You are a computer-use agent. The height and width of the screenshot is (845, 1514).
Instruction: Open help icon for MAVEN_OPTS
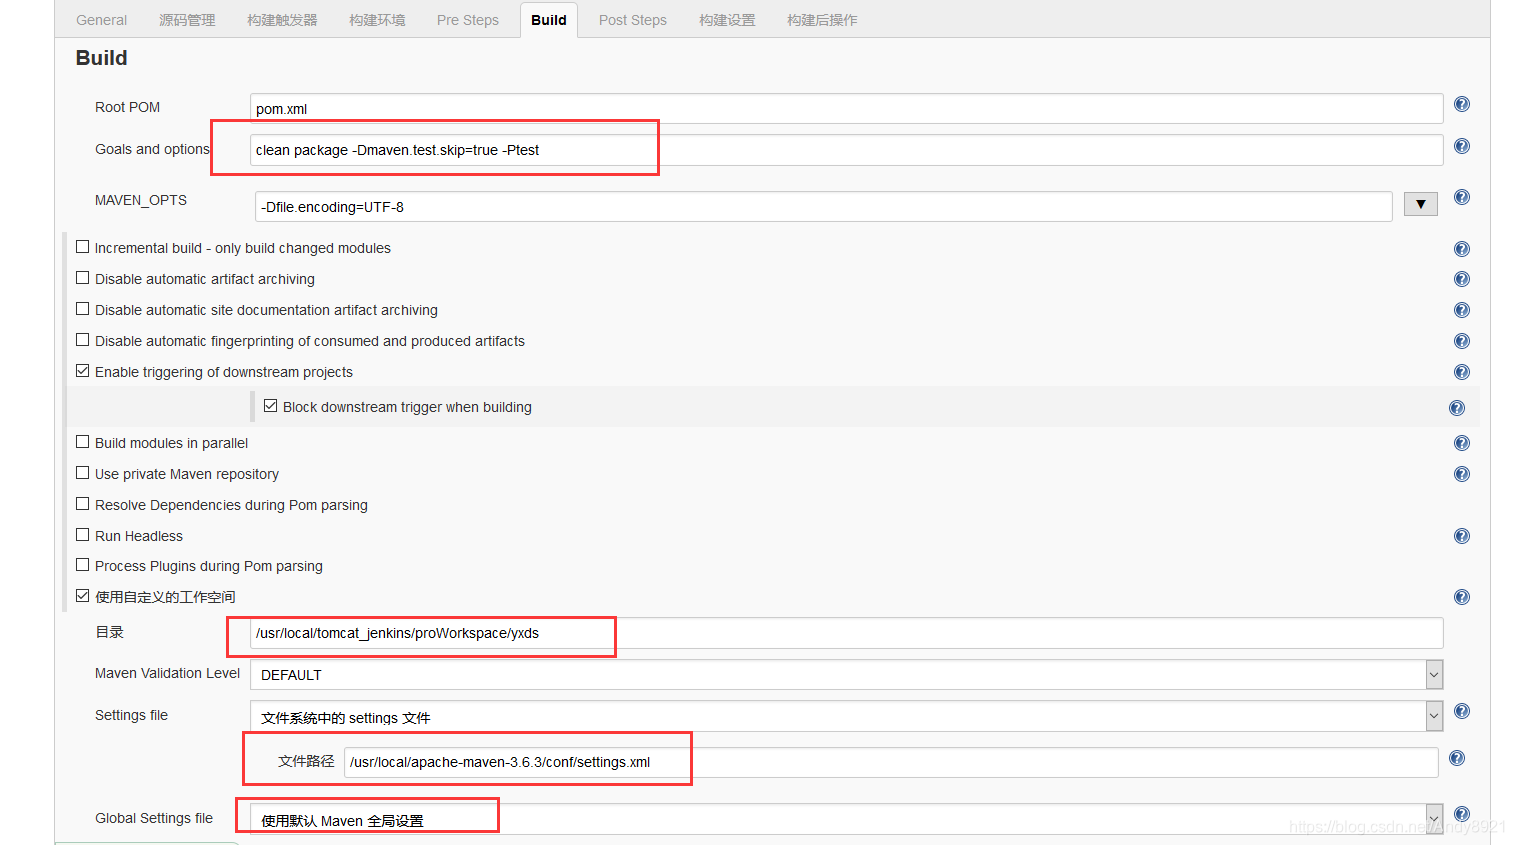click(1461, 197)
